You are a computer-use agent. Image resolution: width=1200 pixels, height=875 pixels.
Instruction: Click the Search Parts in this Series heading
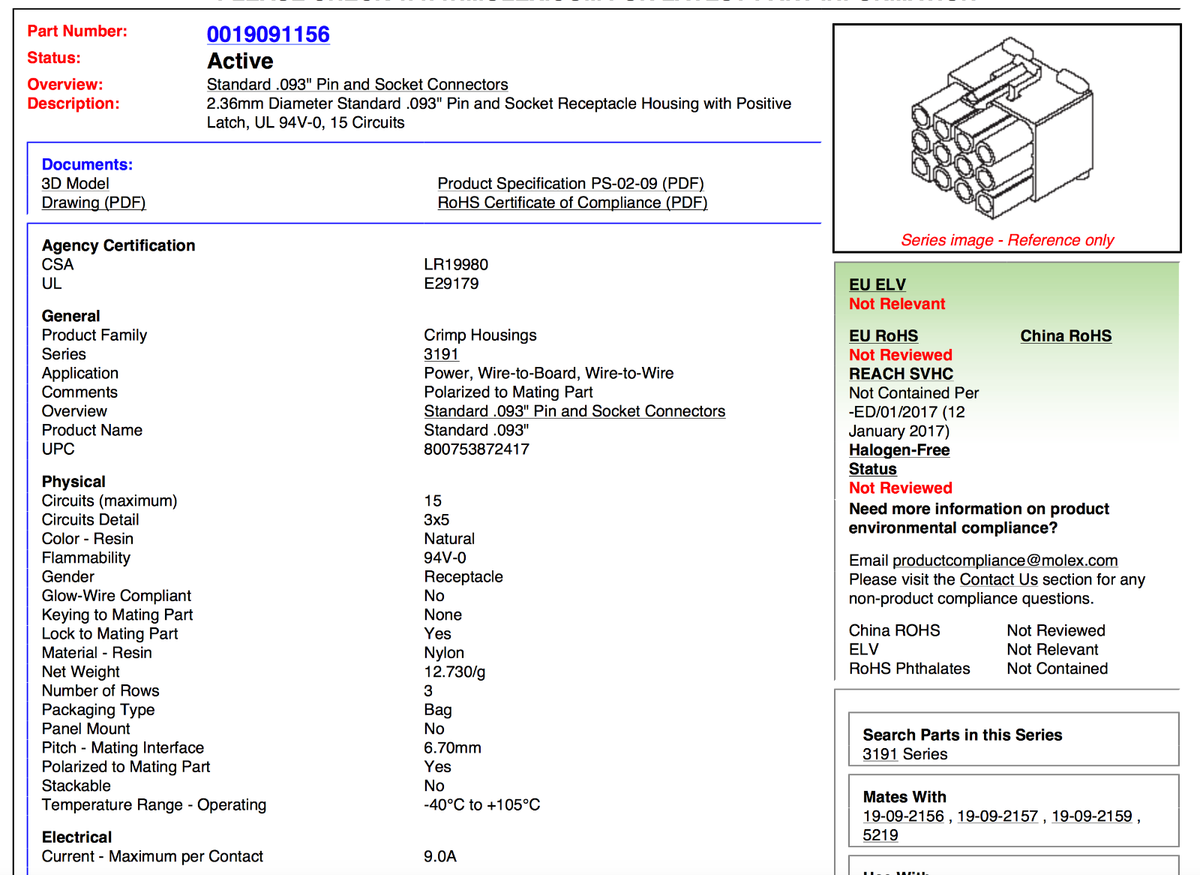(962, 735)
